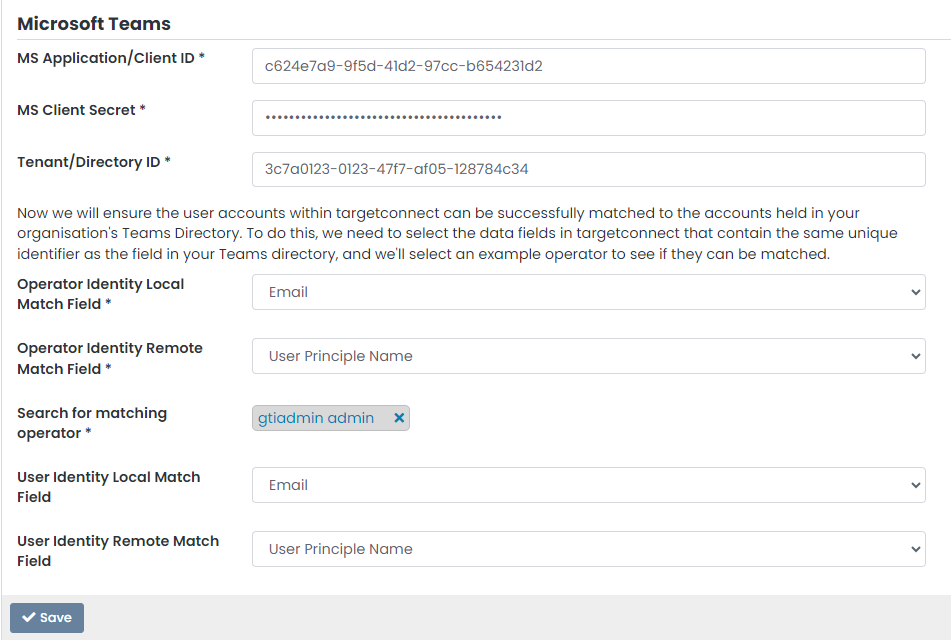The width and height of the screenshot is (951, 640).
Task: Click the Tenant/Directory ID label
Action: [94, 162]
